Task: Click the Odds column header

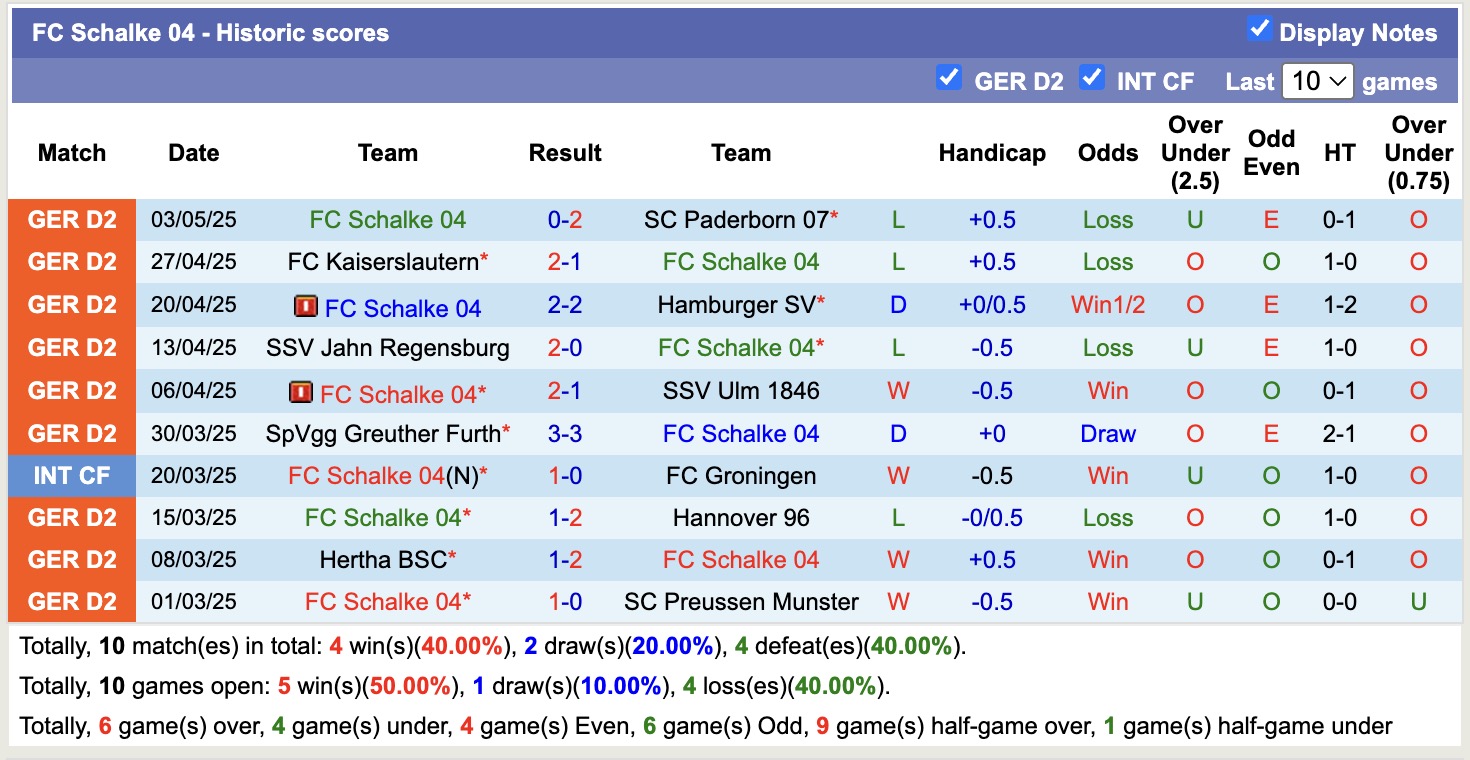Action: click(x=1107, y=152)
